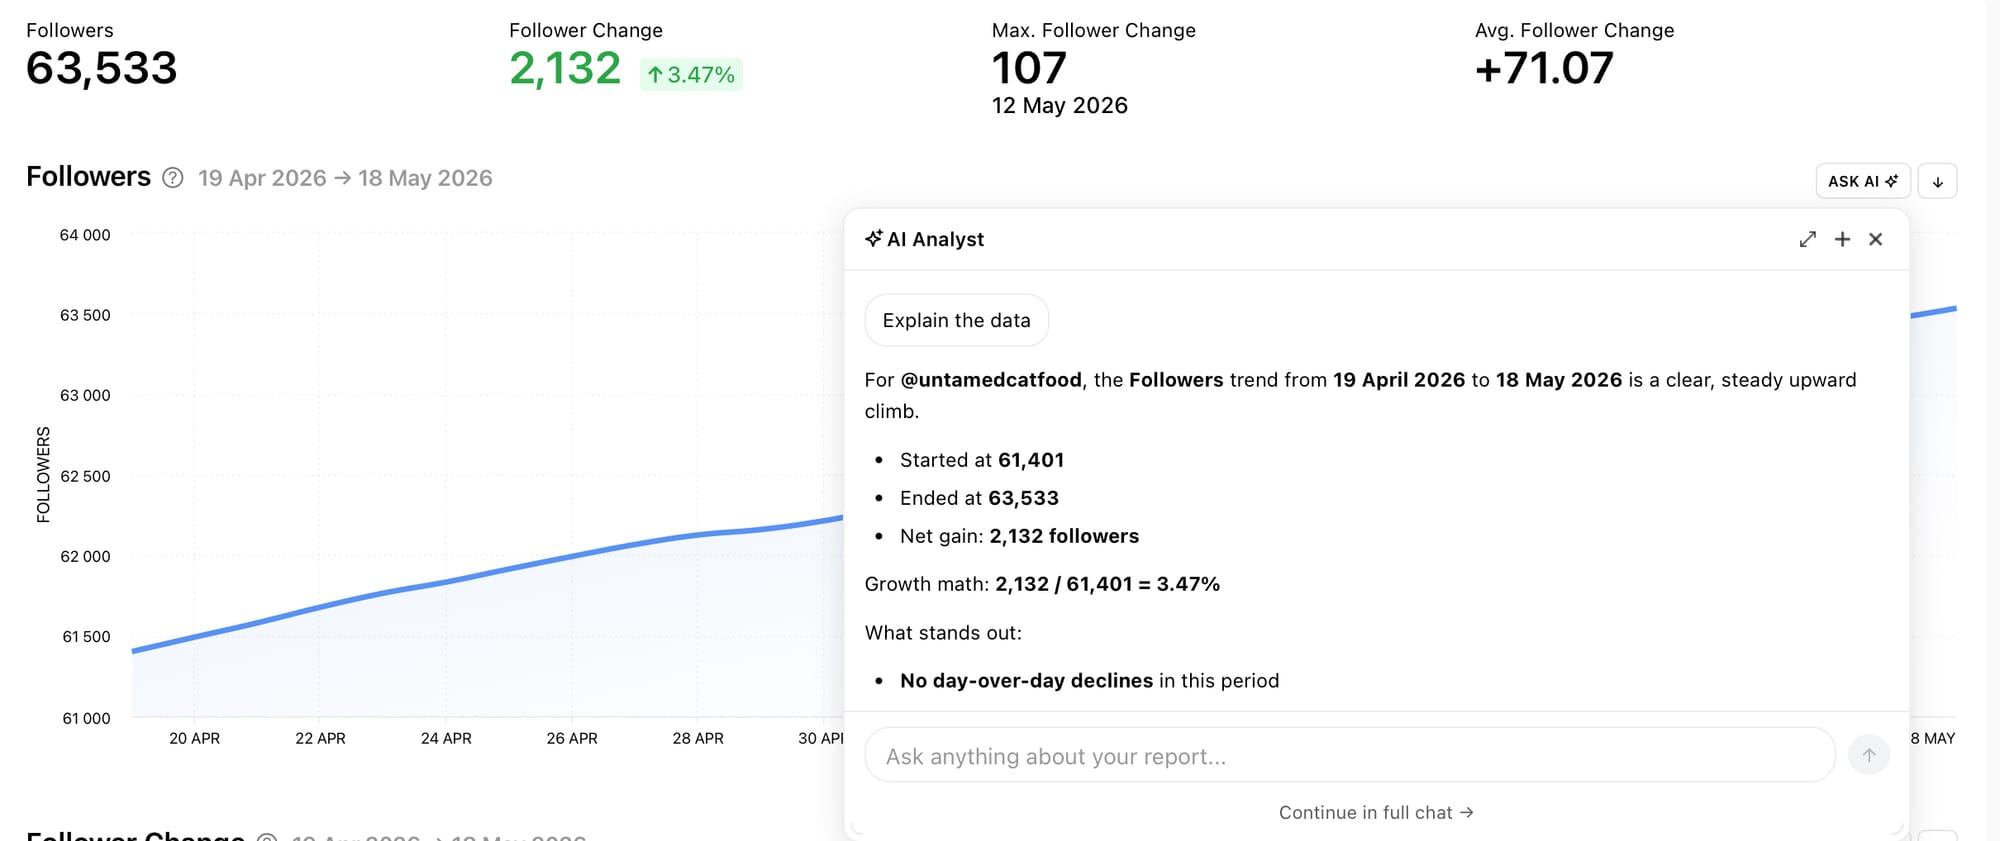Image resolution: width=2000 pixels, height=841 pixels.
Task: Send message using the up-arrow button
Action: pos(1868,755)
